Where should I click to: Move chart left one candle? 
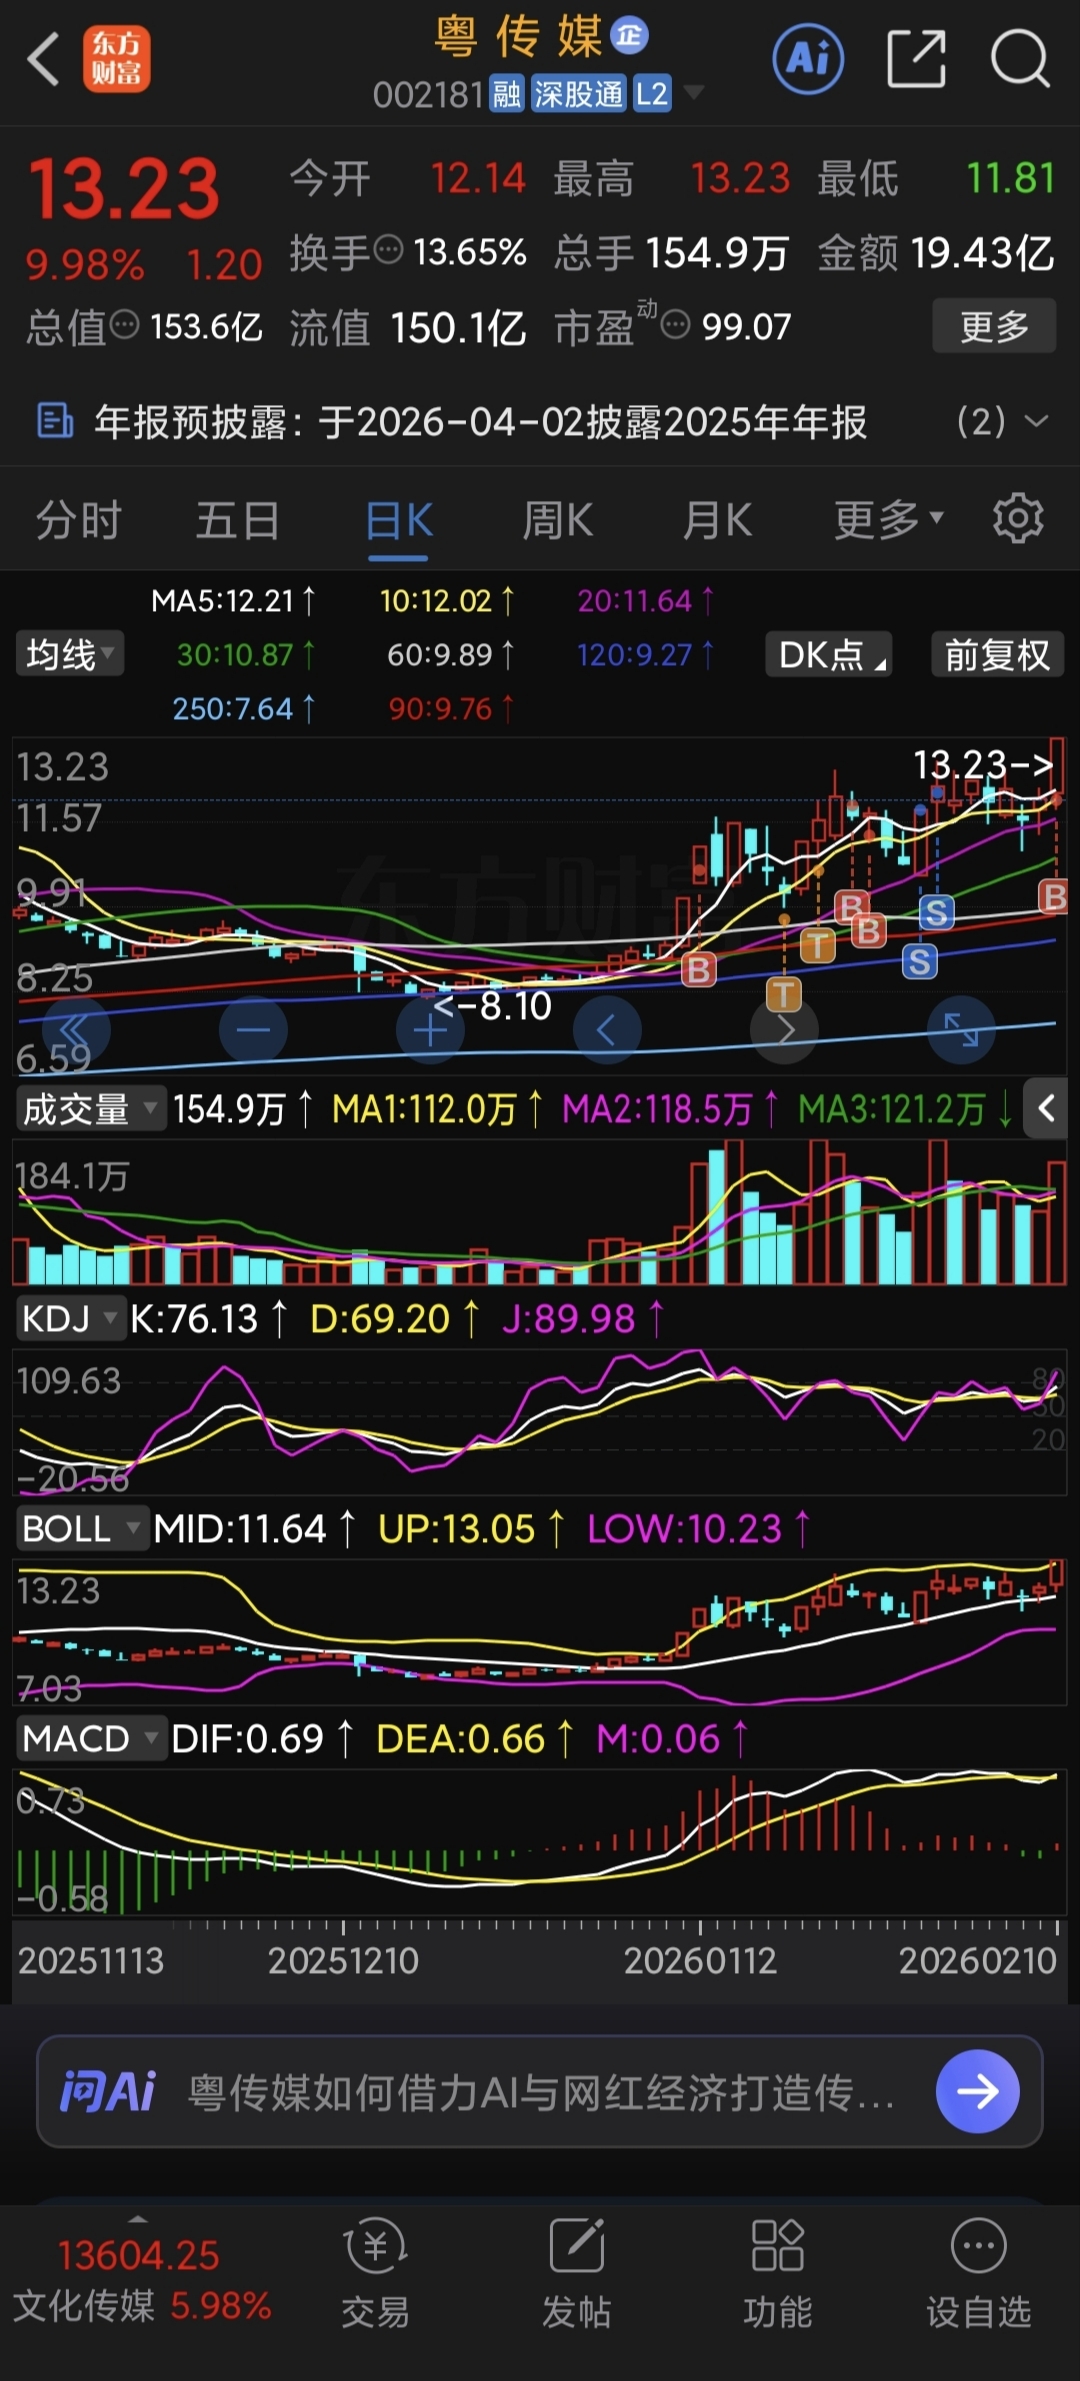point(606,1030)
